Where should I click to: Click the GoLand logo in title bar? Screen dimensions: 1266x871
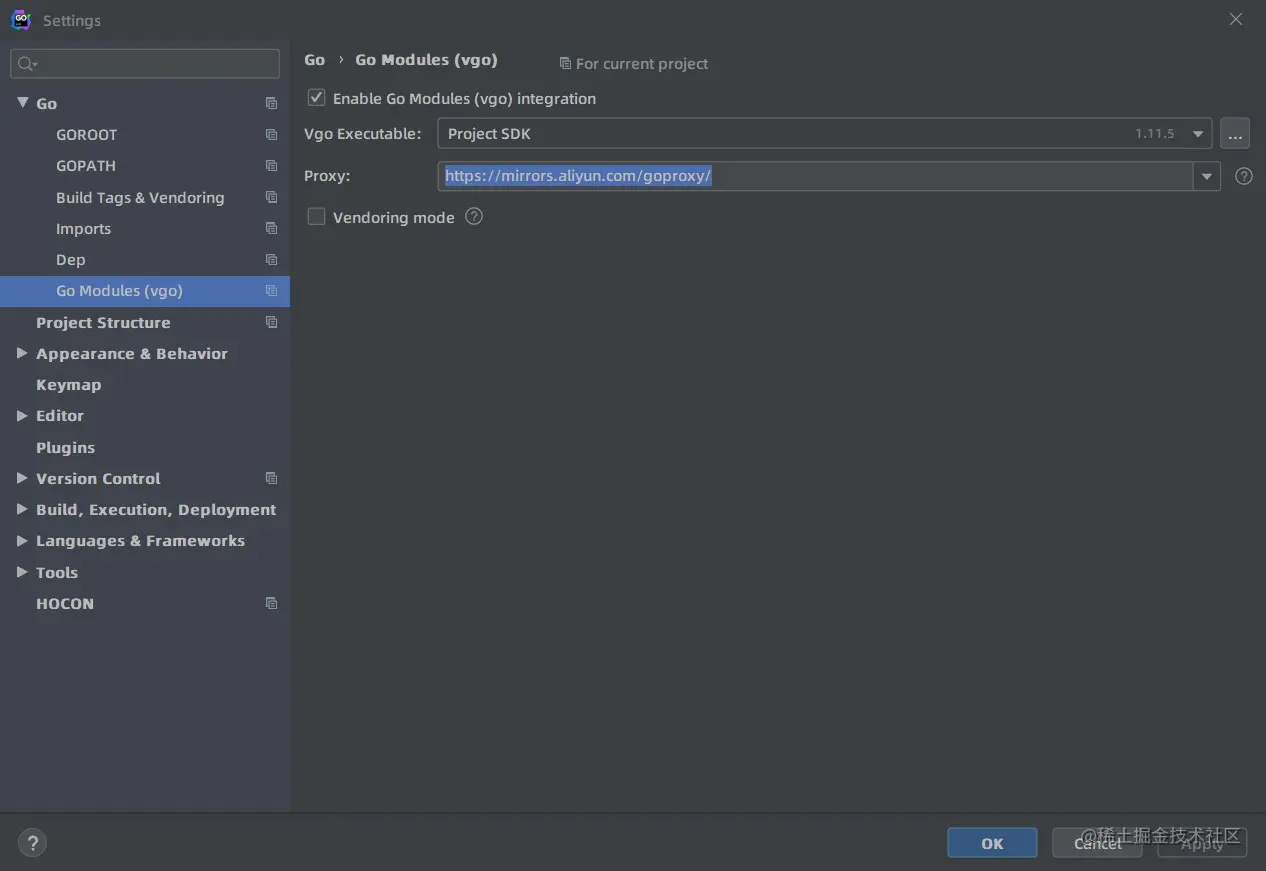click(x=21, y=20)
